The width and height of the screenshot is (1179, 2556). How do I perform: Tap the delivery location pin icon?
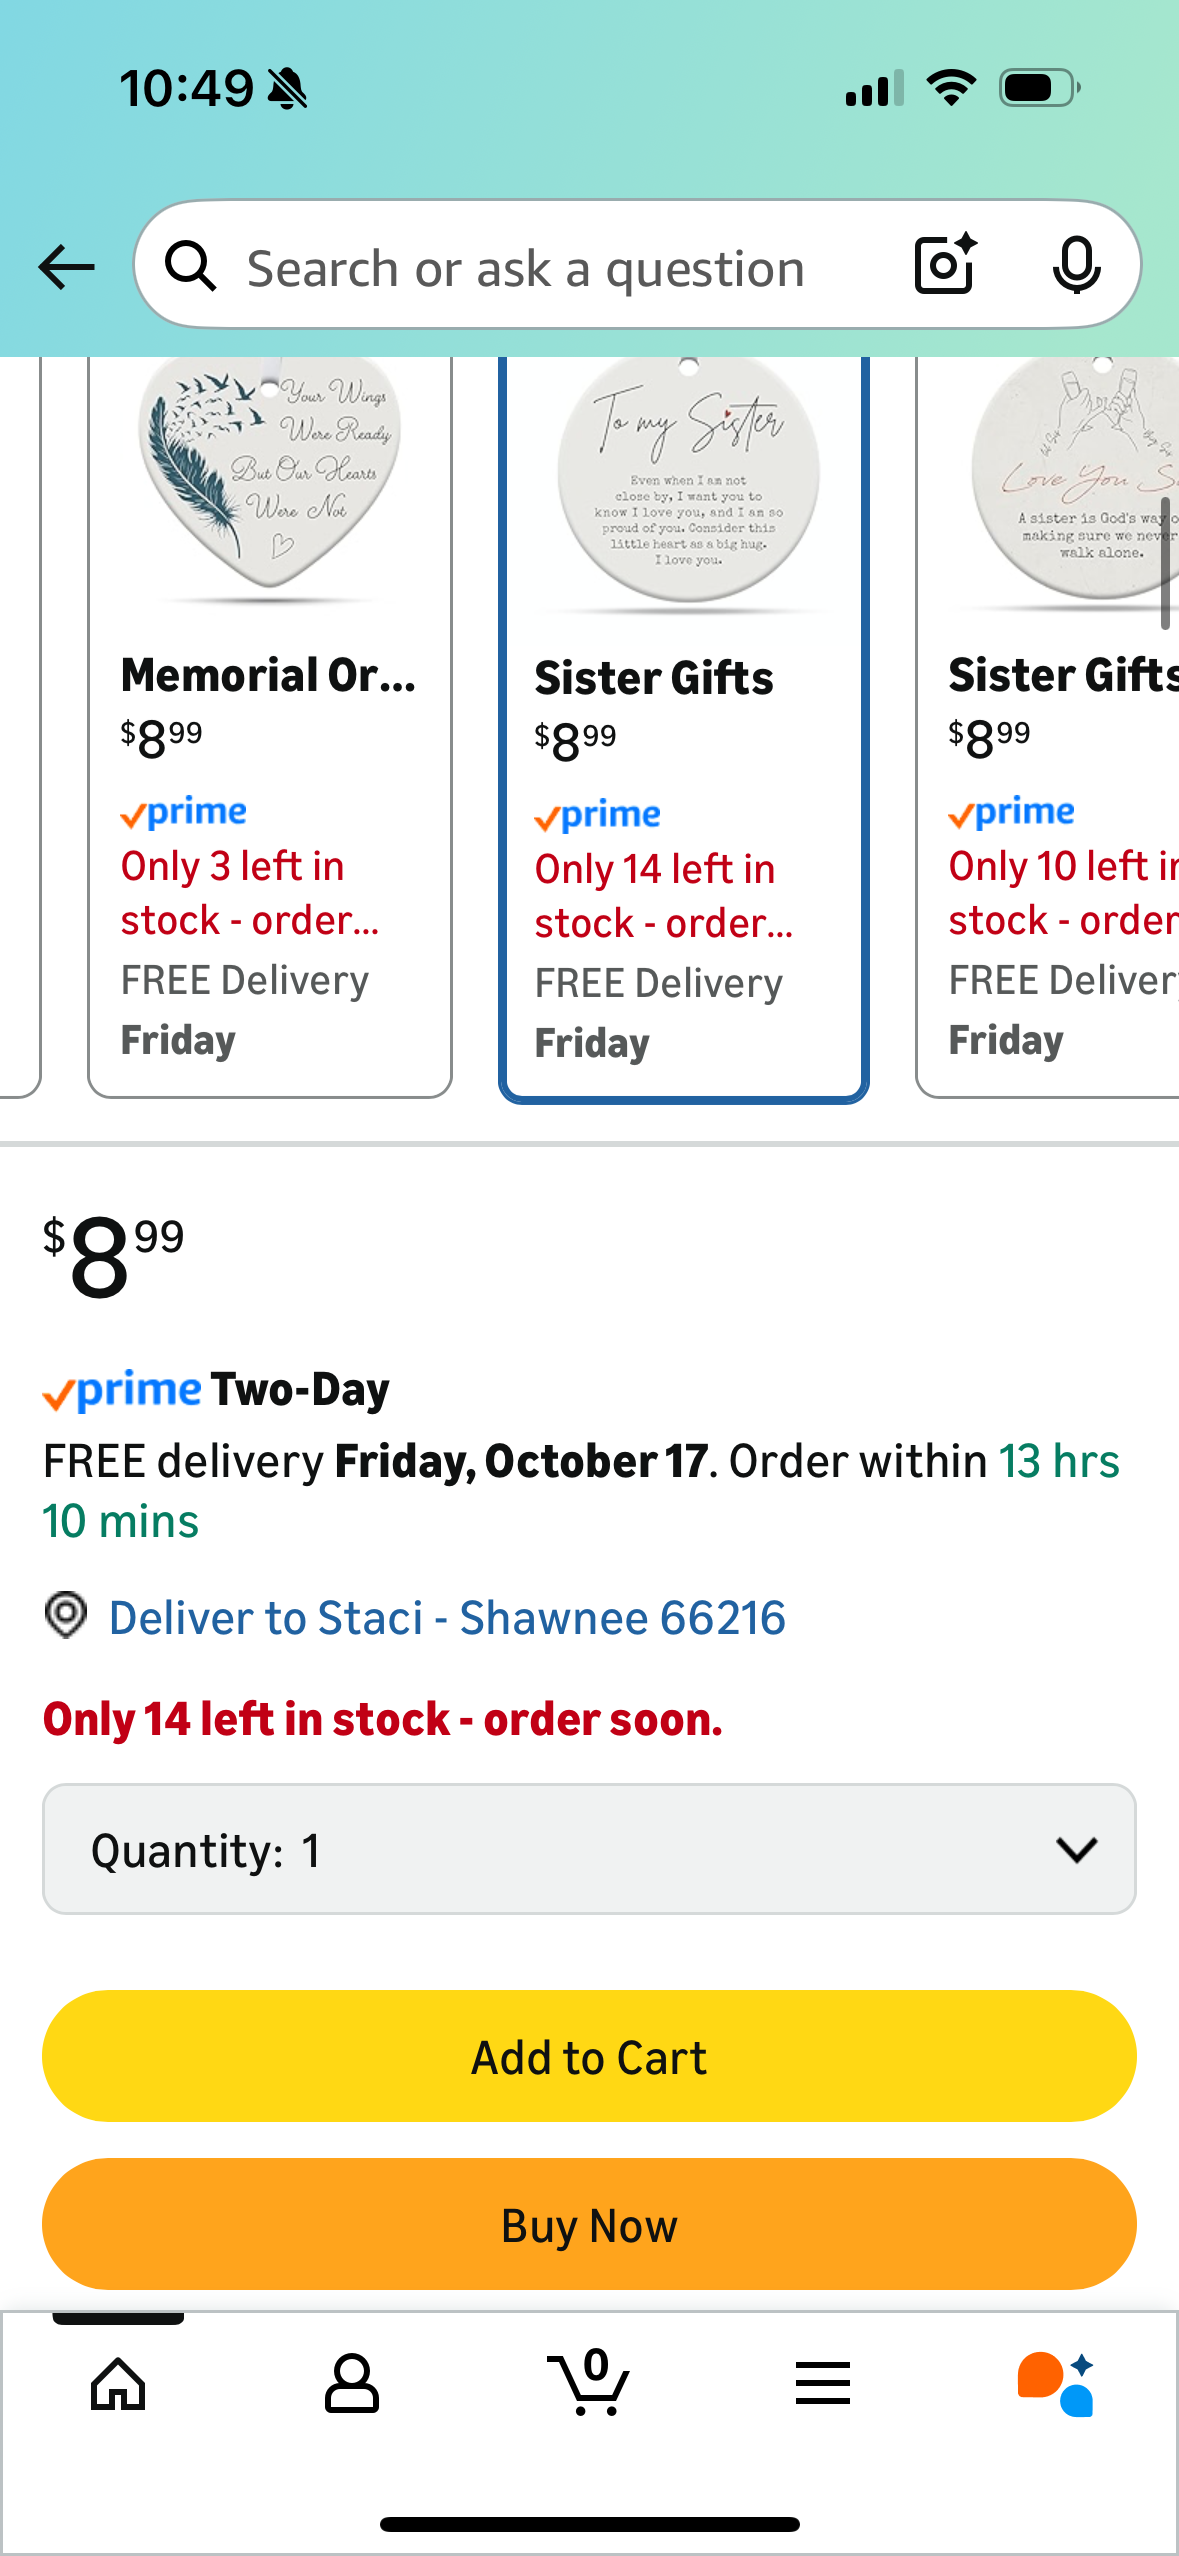pyautogui.click(x=66, y=1616)
